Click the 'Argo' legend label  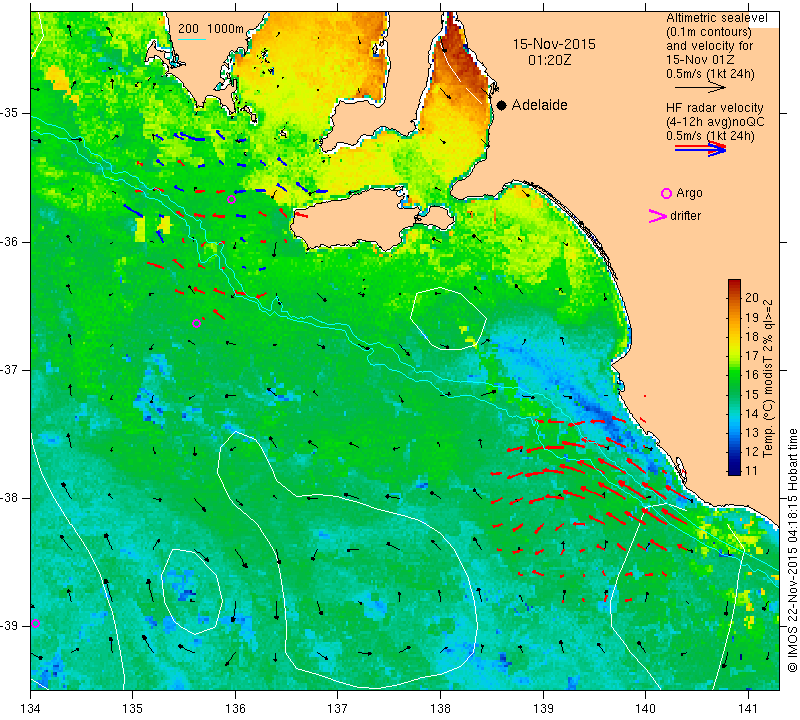point(689,193)
